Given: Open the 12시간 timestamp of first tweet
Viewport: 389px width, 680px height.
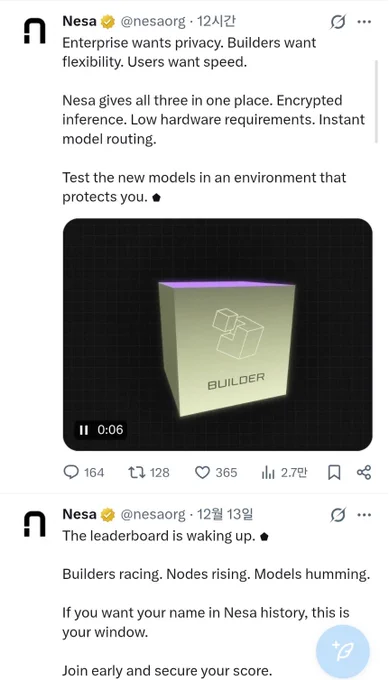Looking at the screenshot, I should (216, 21).
